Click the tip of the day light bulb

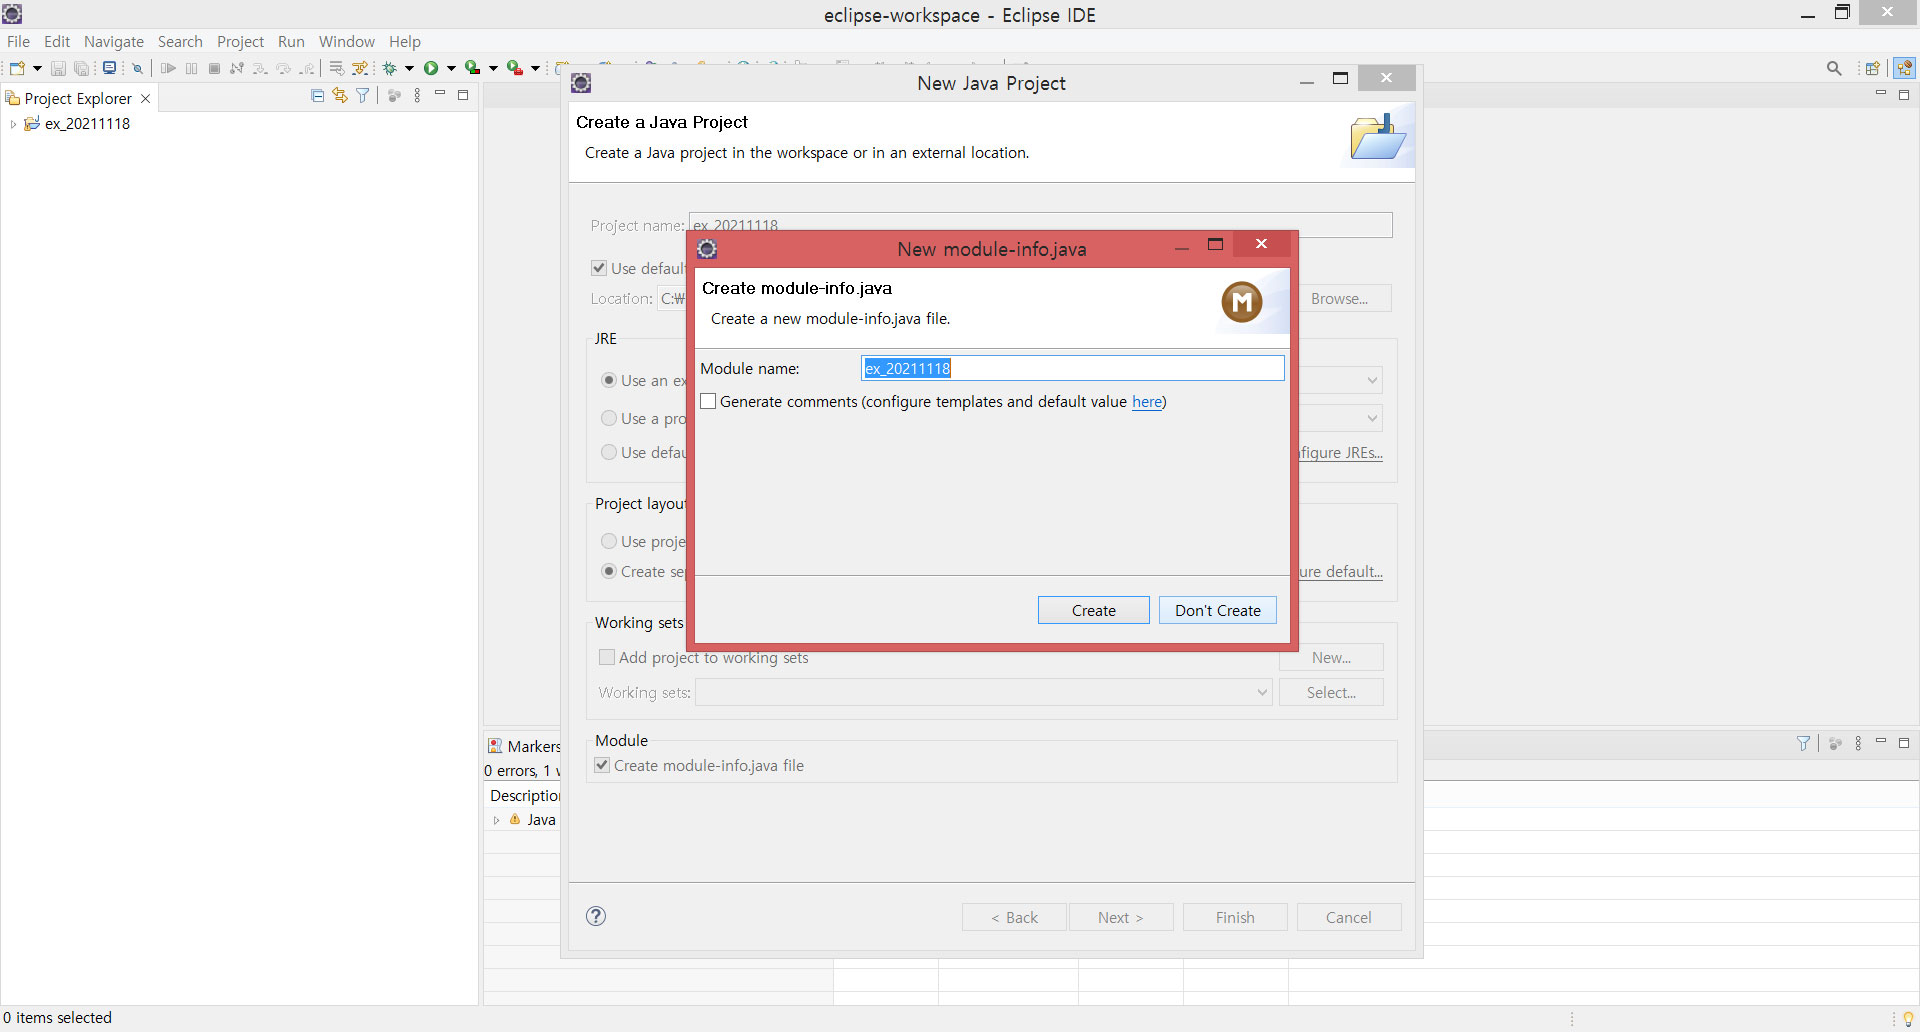pos(1907,1018)
